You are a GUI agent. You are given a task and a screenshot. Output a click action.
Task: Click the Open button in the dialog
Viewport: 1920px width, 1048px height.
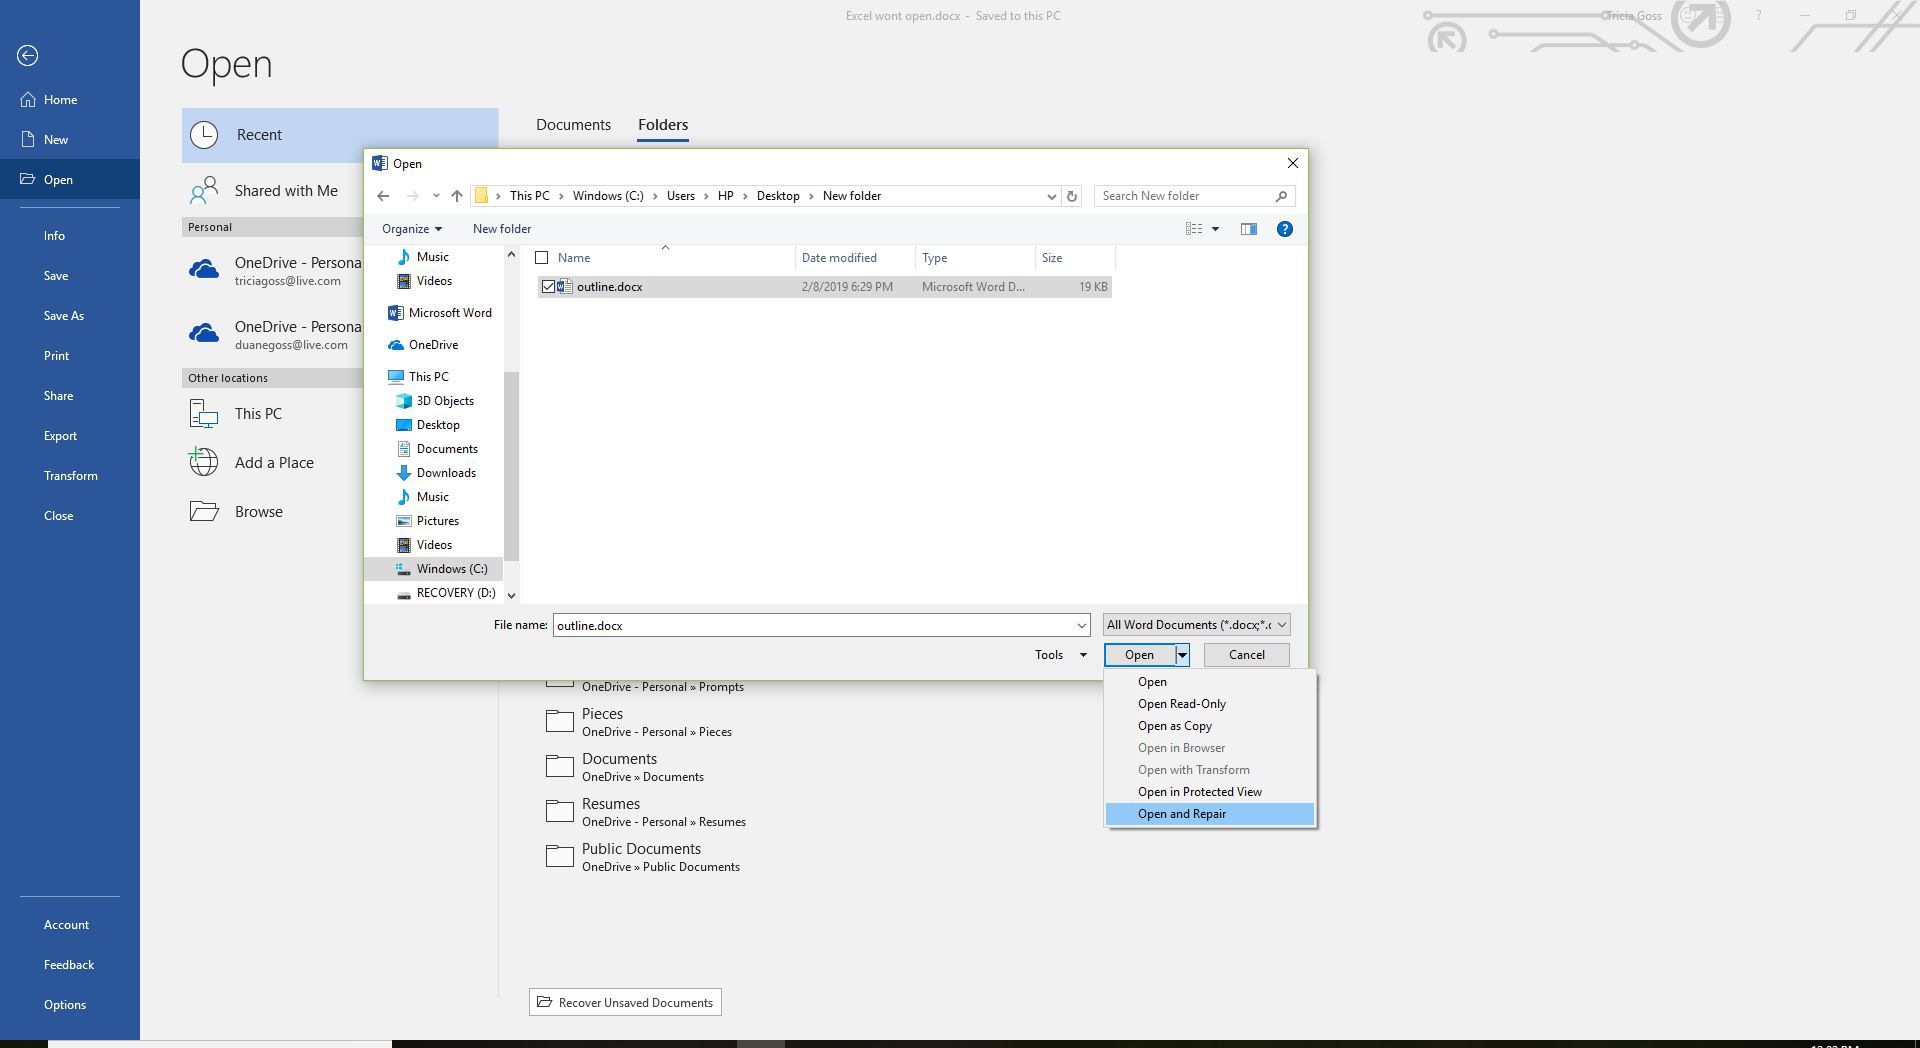(1139, 655)
